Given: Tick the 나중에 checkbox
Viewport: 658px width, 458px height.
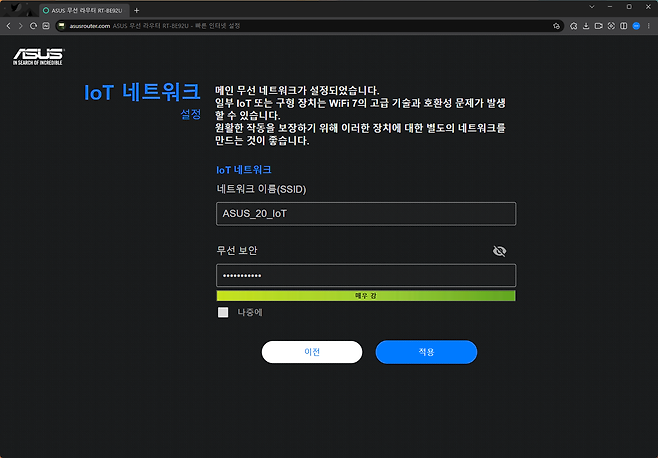Looking at the screenshot, I should point(223,312).
